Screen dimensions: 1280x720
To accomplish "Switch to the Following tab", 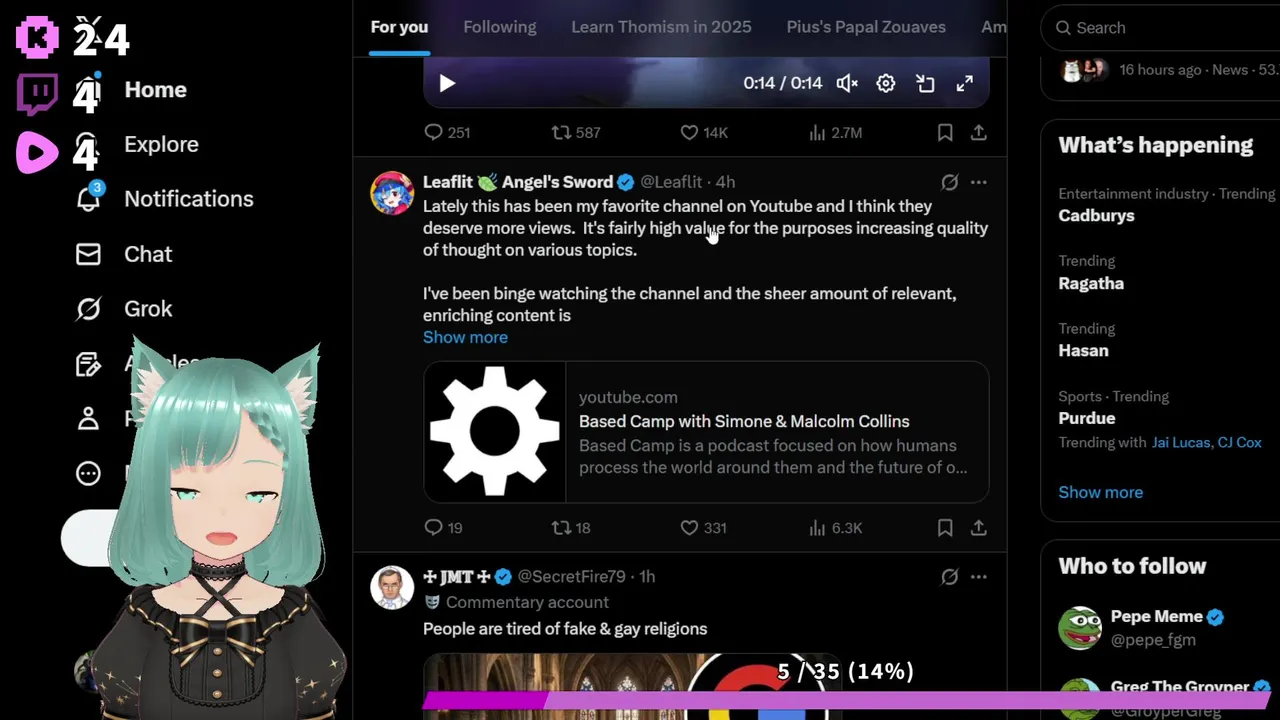I will (x=500, y=27).
